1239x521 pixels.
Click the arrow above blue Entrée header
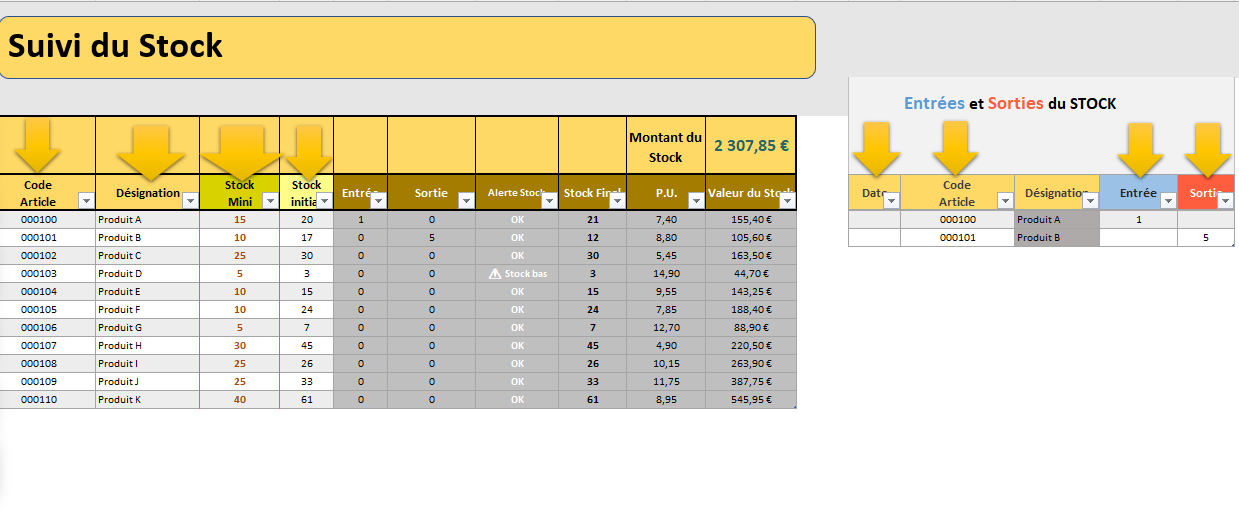[1140, 149]
